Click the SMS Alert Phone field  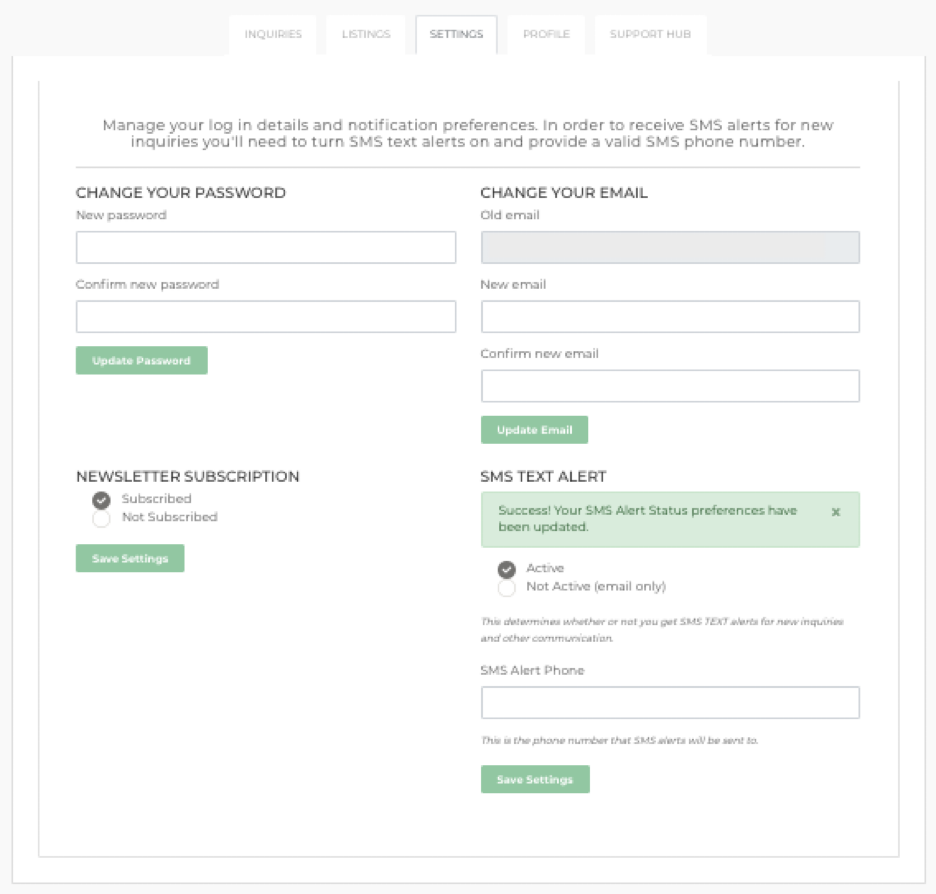pyautogui.click(x=670, y=702)
